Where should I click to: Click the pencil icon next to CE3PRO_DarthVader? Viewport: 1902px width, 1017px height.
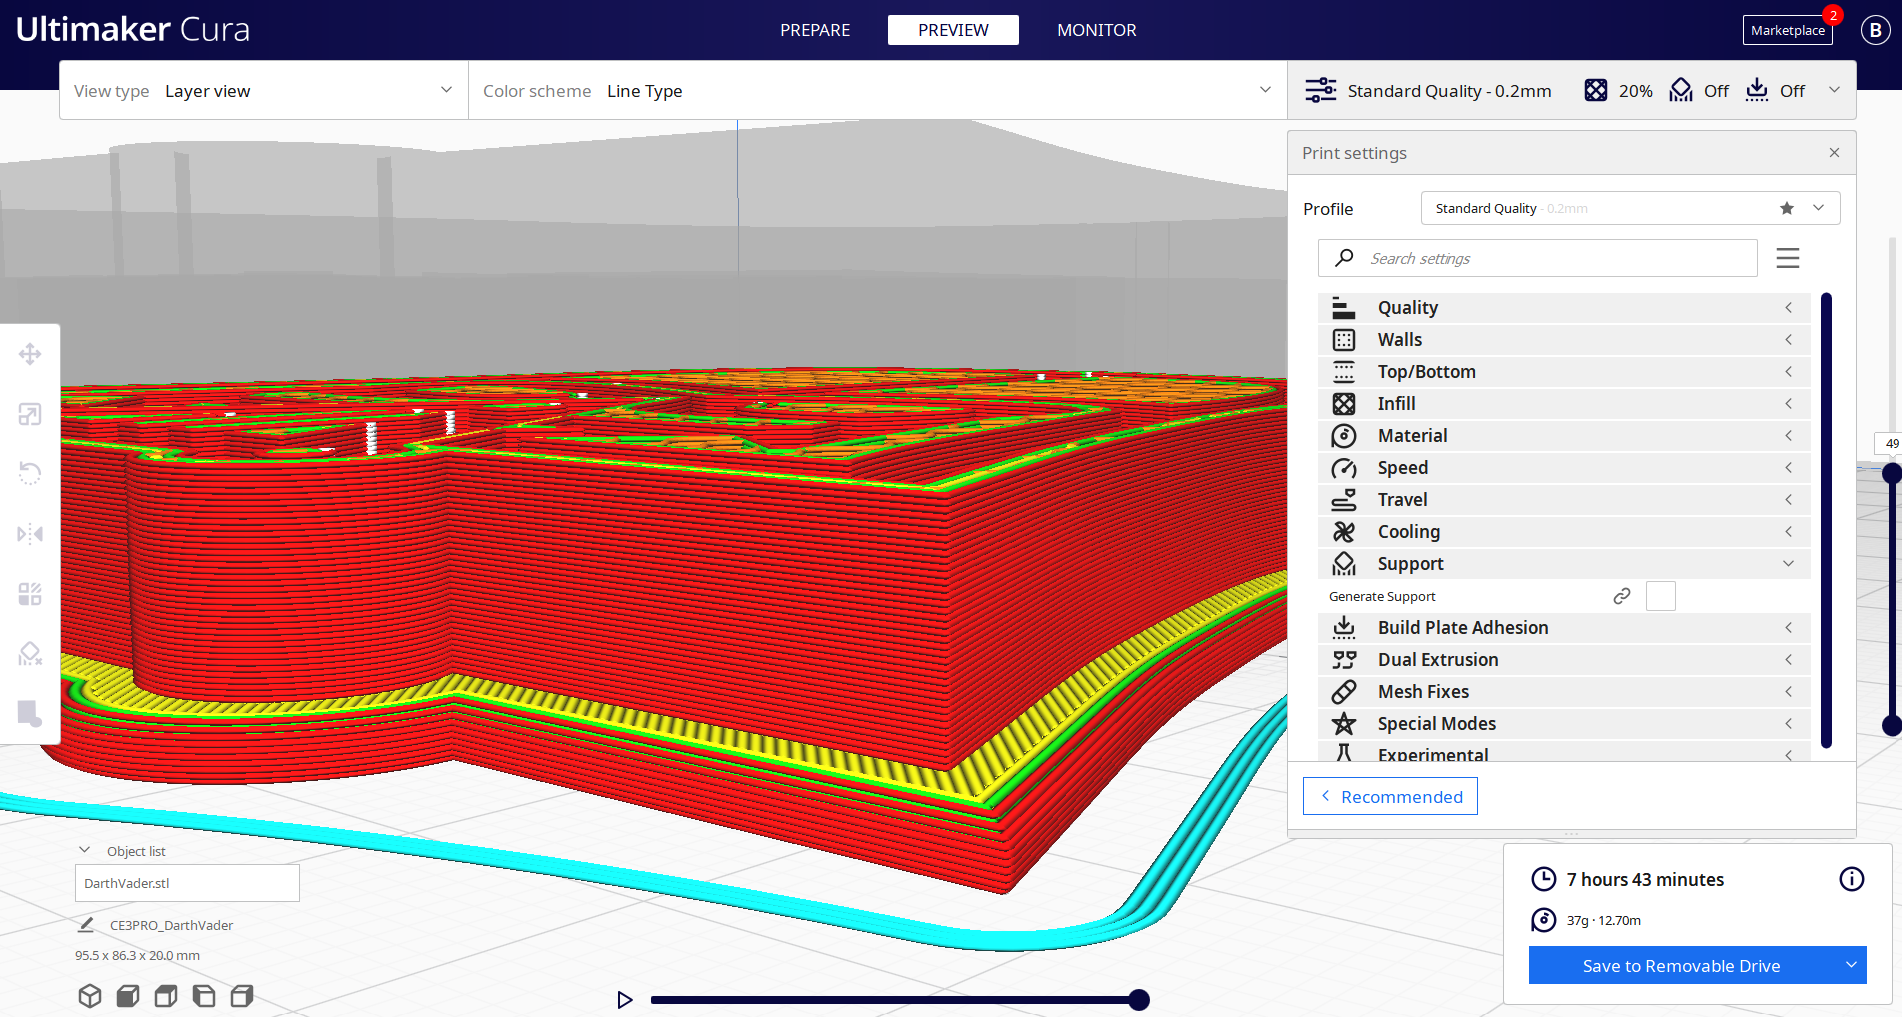pyautogui.click(x=87, y=925)
